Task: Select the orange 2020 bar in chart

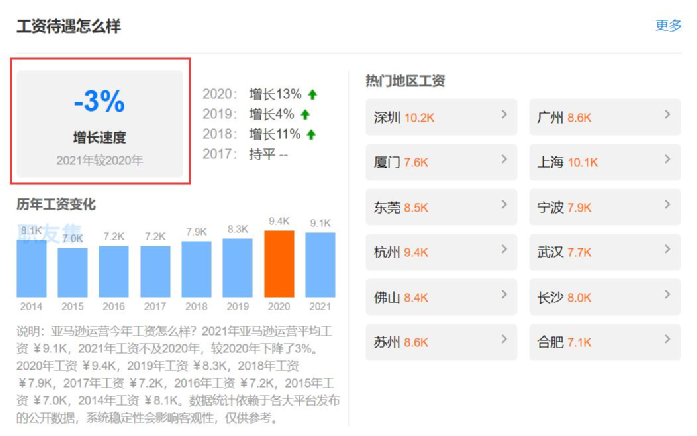Action: tap(279, 264)
